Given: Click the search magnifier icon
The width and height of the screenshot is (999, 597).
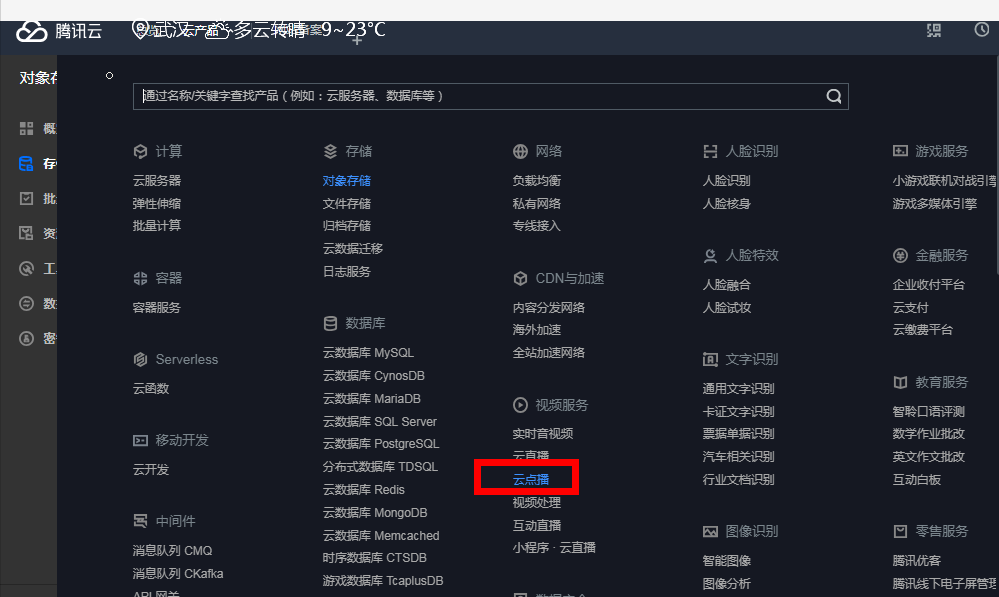Looking at the screenshot, I should (x=833, y=96).
